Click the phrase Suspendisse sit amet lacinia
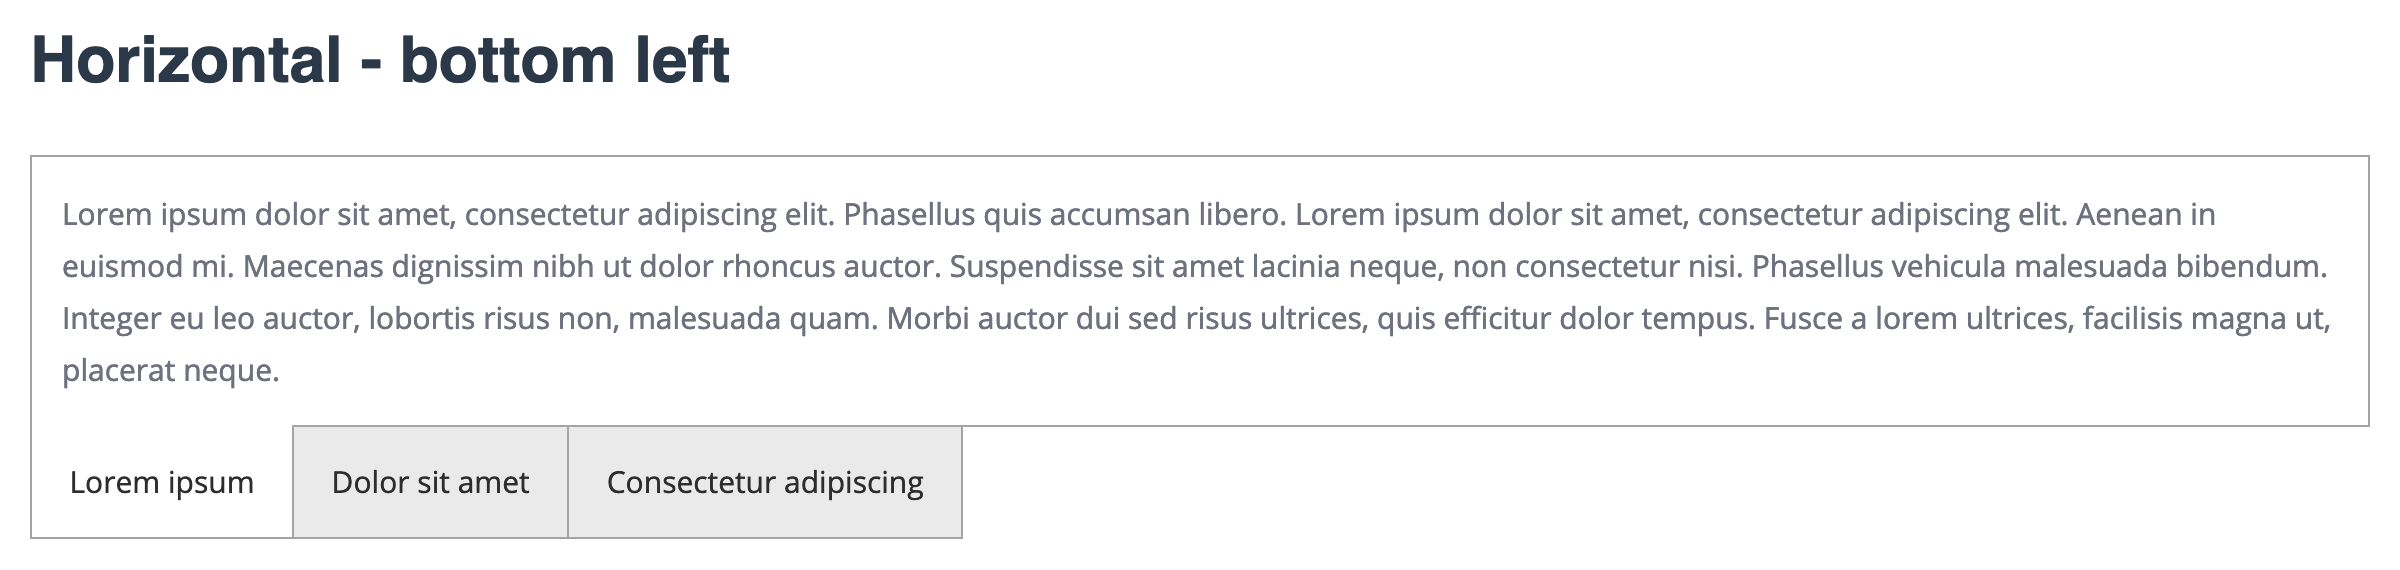This screenshot has width=2400, height=570. tap(1145, 267)
